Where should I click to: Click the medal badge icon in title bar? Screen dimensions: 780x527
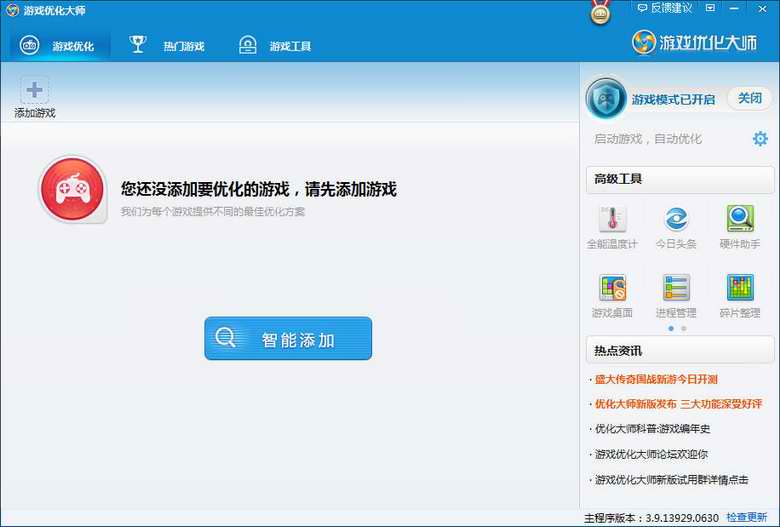click(x=600, y=12)
